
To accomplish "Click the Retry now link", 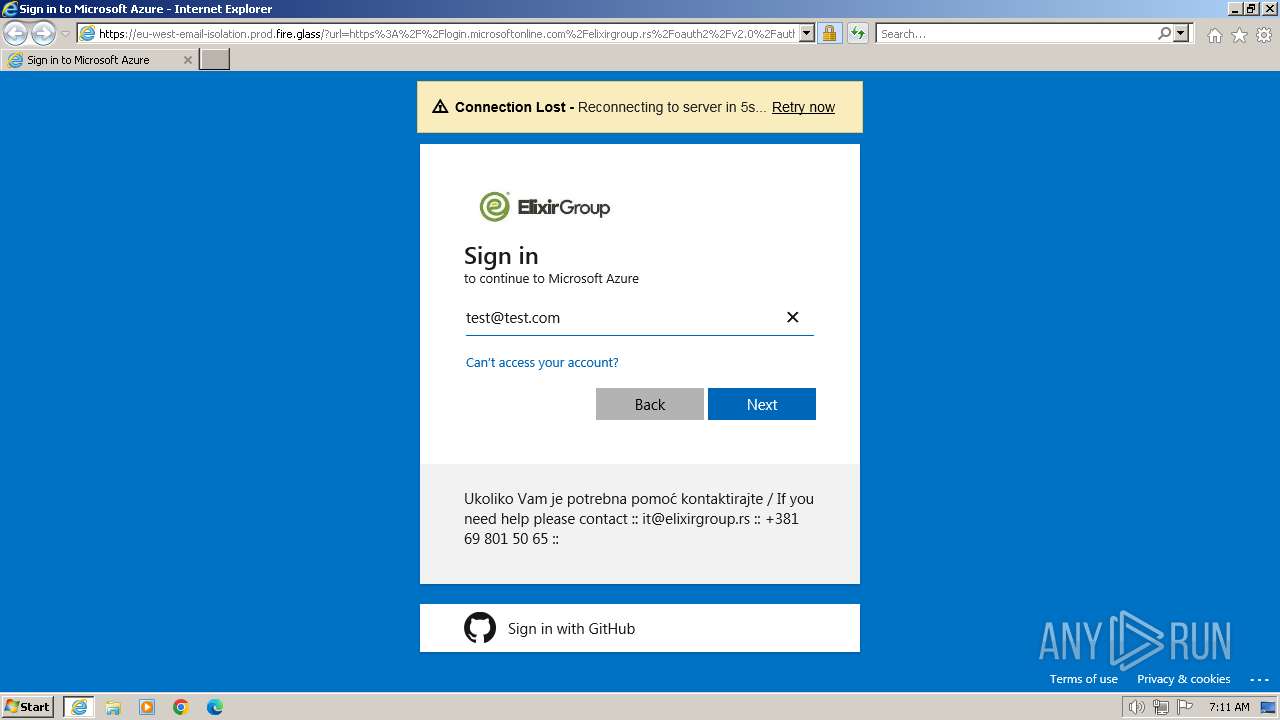I will [x=803, y=107].
